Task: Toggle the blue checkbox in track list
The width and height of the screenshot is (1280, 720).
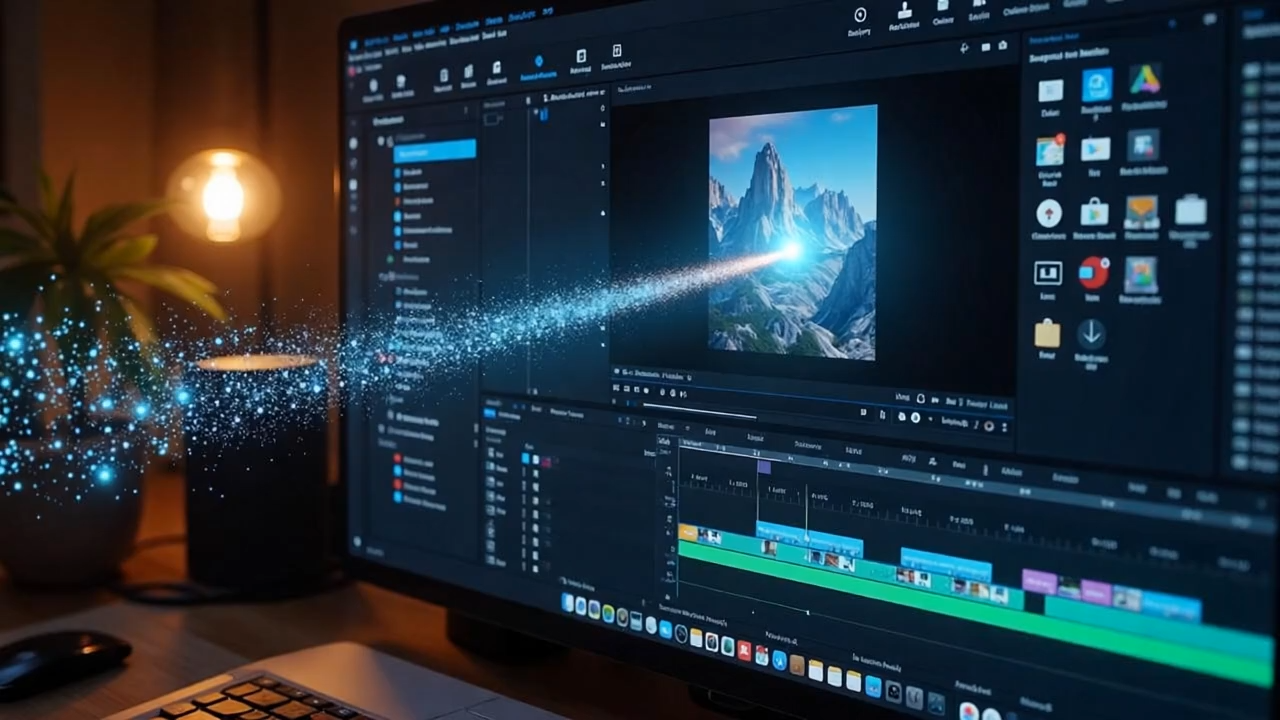Action: coord(526,458)
